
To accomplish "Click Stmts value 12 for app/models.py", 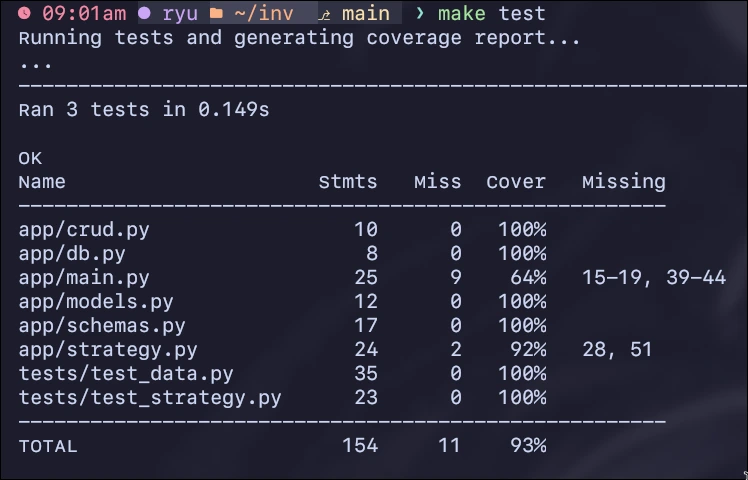I will (x=366, y=302).
